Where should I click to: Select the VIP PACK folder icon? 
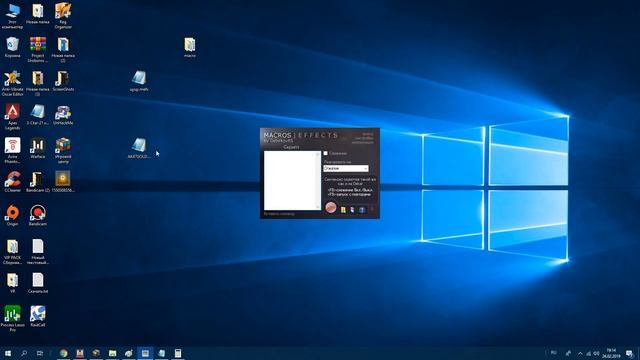coord(12,251)
